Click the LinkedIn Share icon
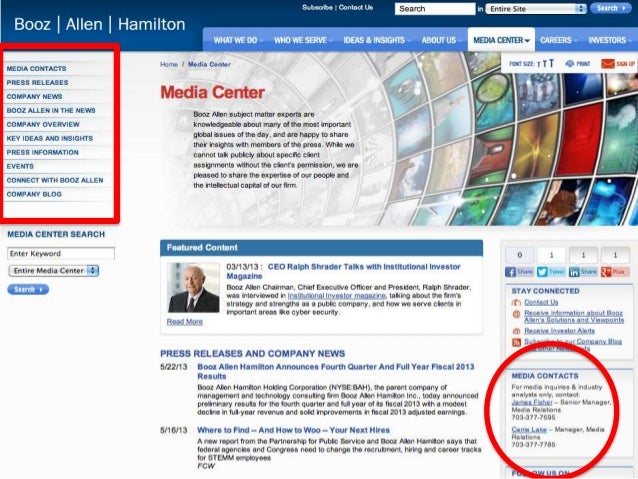638x479 pixels. click(x=583, y=272)
